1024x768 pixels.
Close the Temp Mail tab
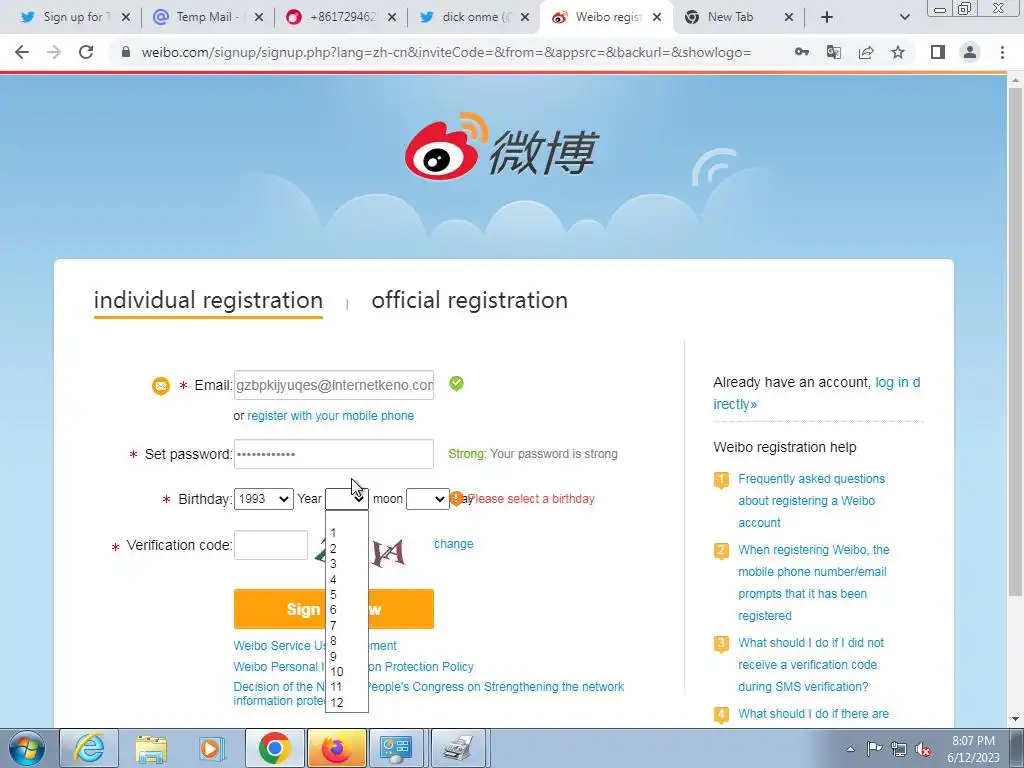click(259, 17)
